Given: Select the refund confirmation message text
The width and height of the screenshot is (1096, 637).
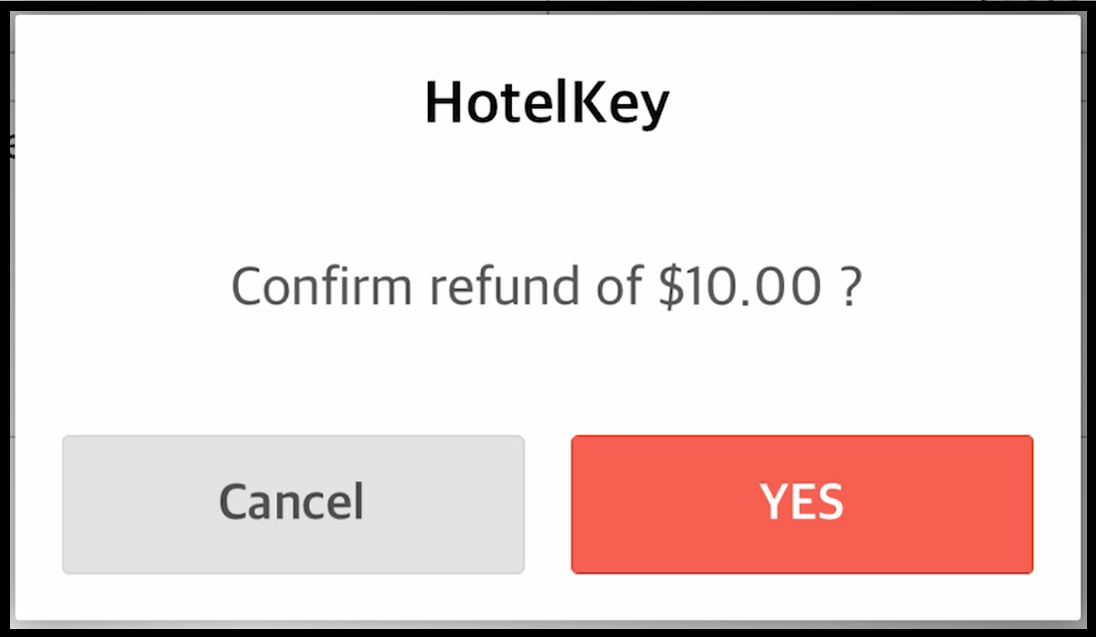Looking at the screenshot, I should point(548,286).
